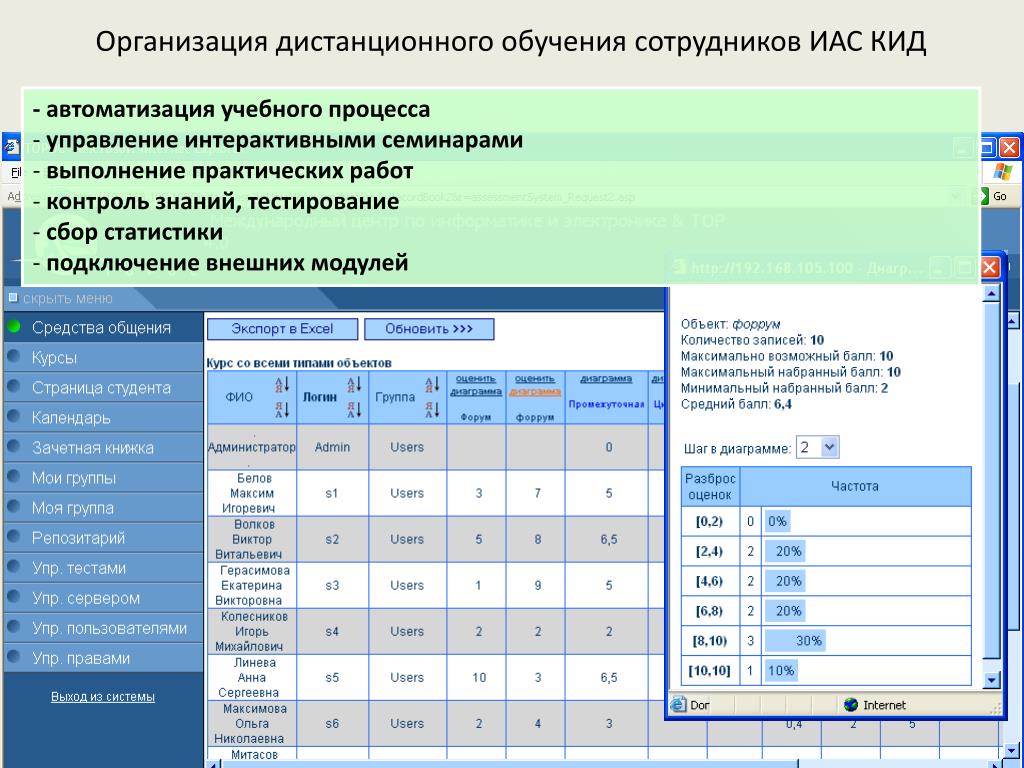This screenshot has width=1024, height=768.
Task: Select Герасимова Екатерина Викторовна name cell
Action: pyautogui.click(x=252, y=585)
